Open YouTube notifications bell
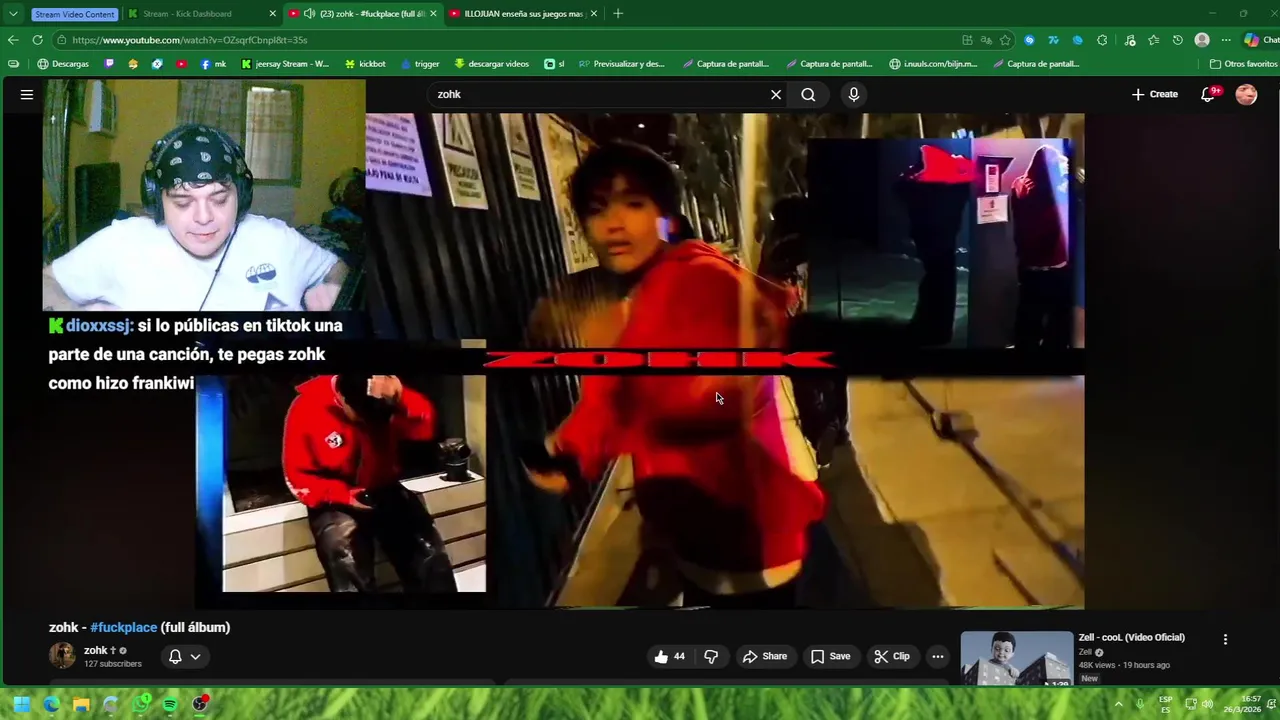This screenshot has height=720, width=1280. [1208, 94]
